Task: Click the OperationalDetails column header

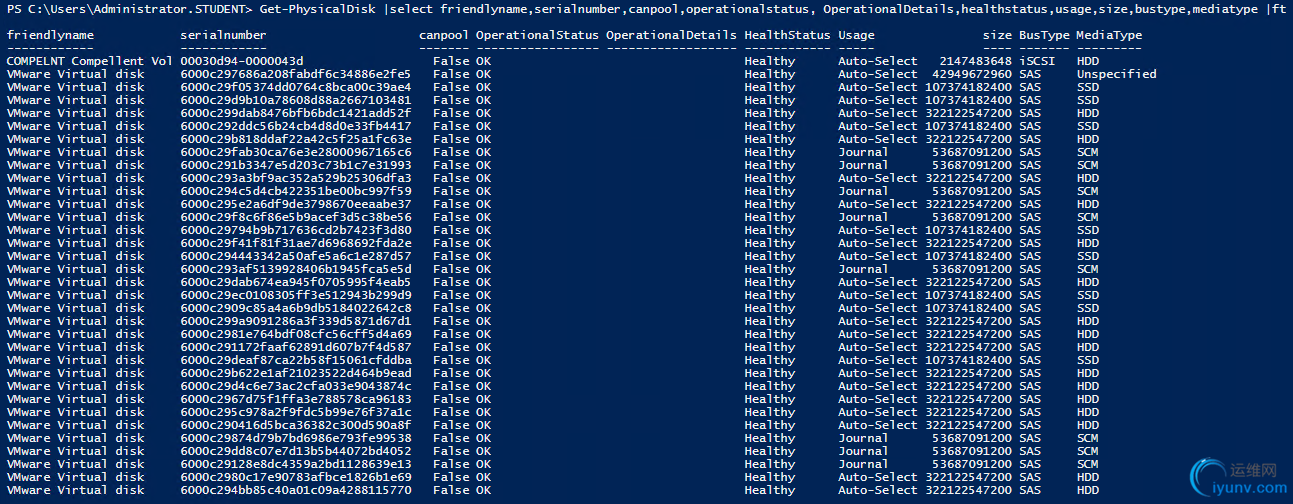Action: click(671, 35)
